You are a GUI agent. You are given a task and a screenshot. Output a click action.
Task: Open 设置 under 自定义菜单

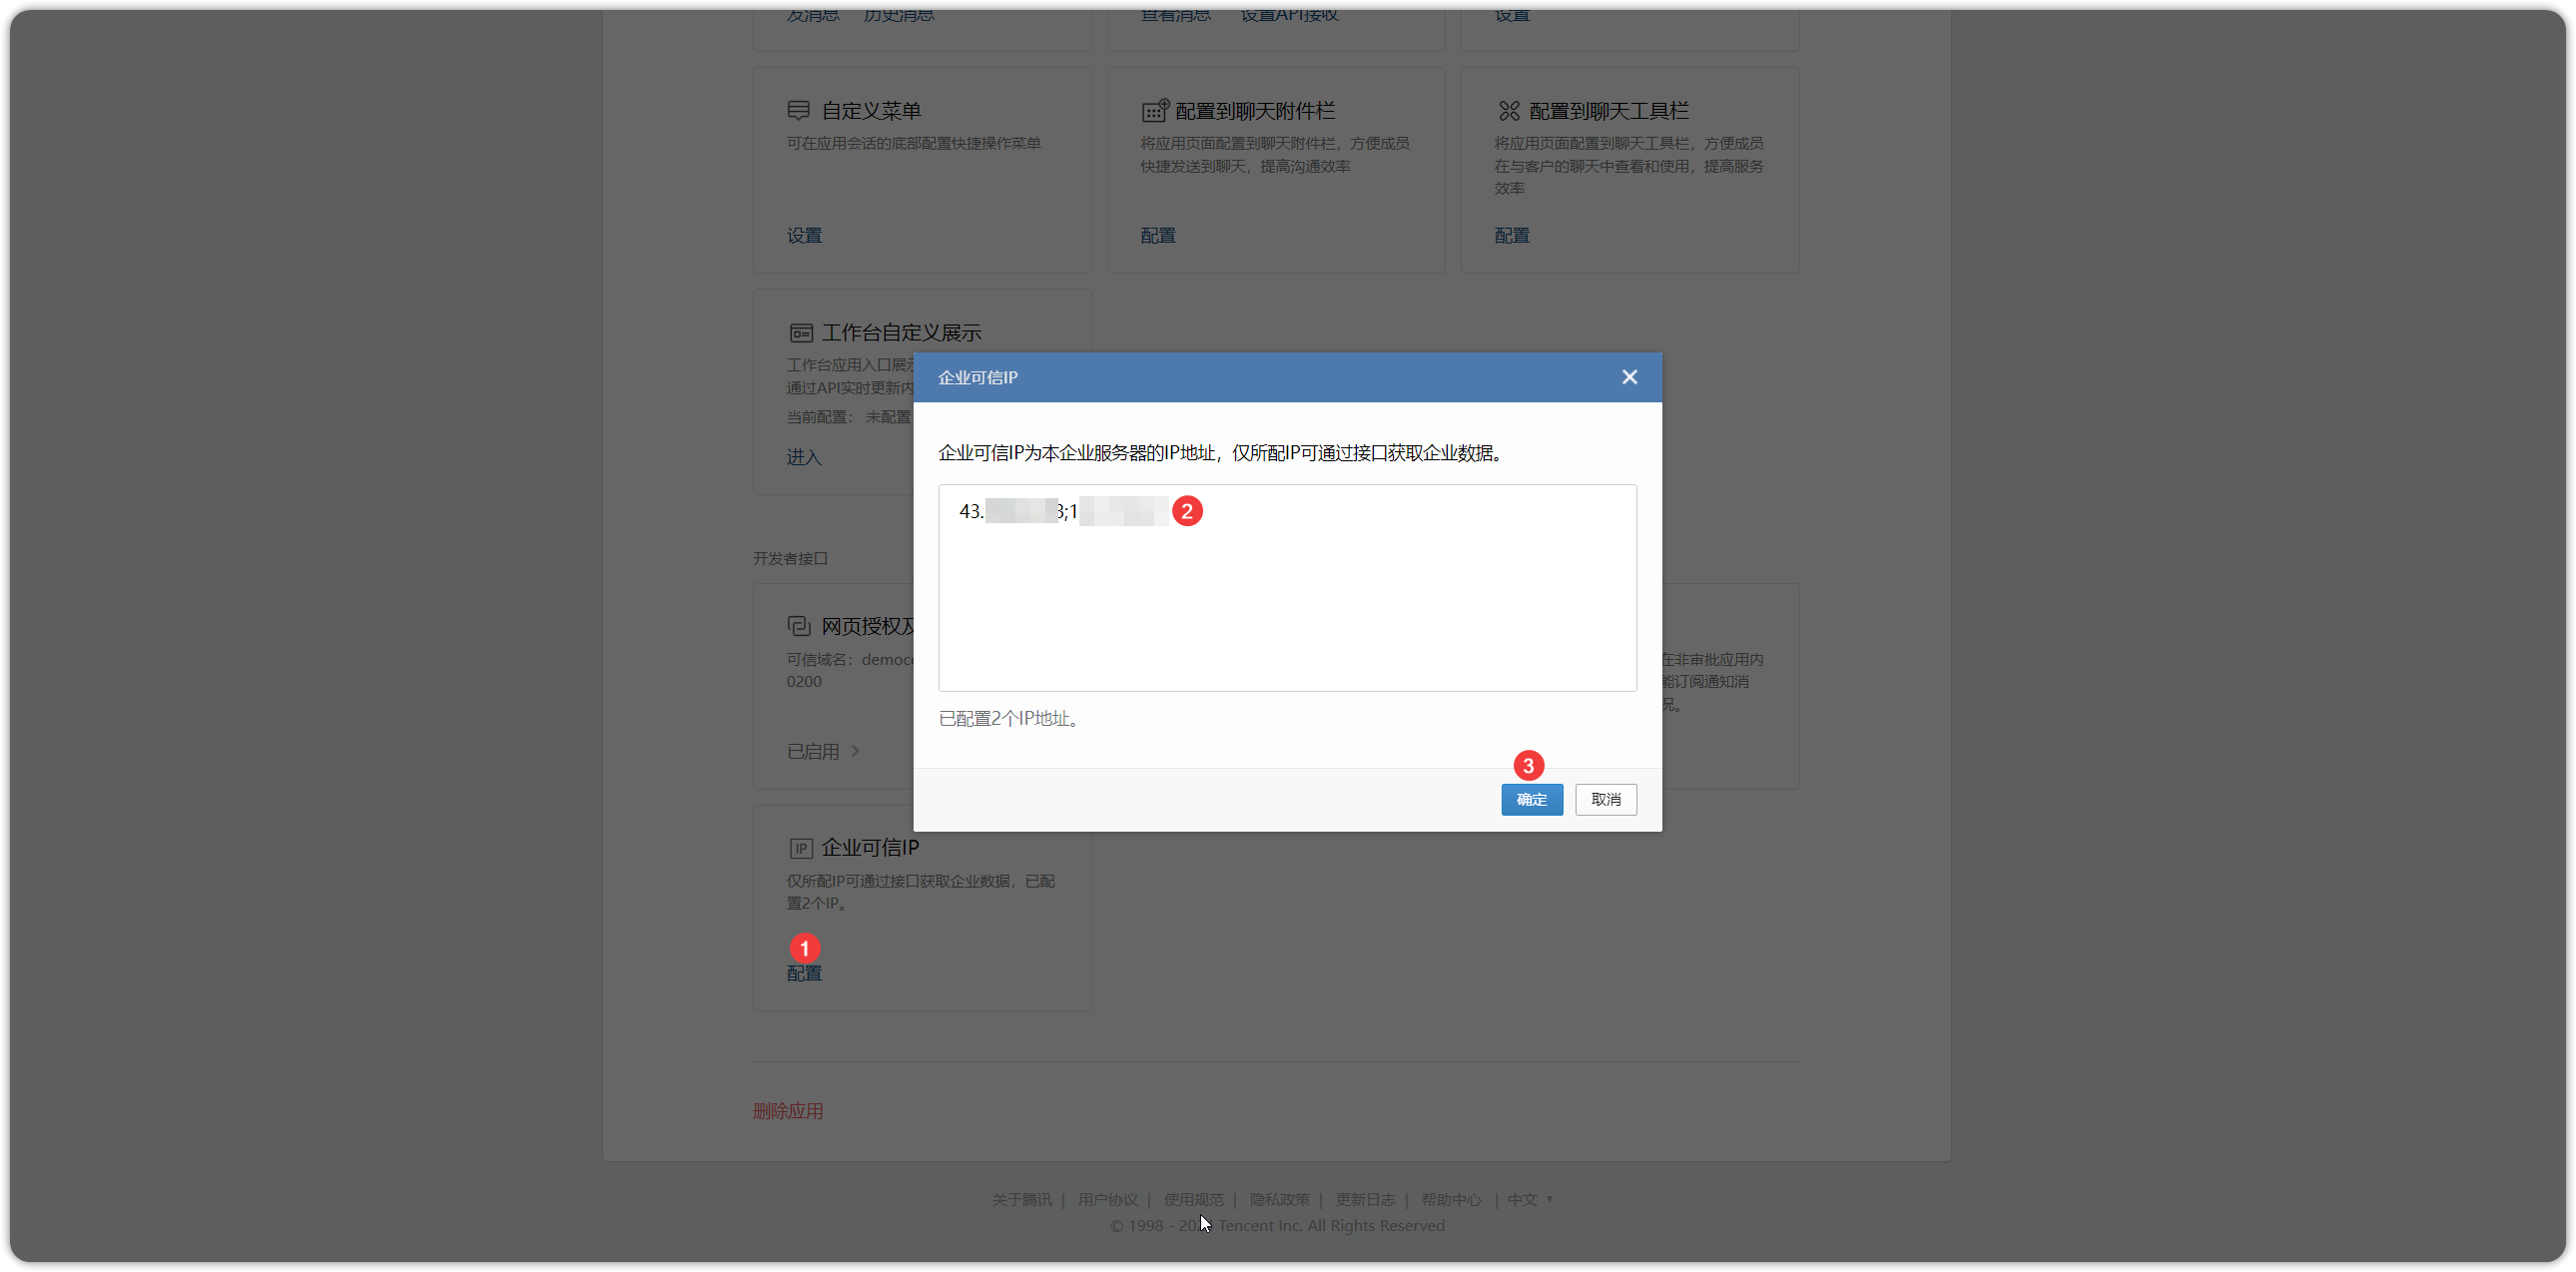click(x=804, y=235)
